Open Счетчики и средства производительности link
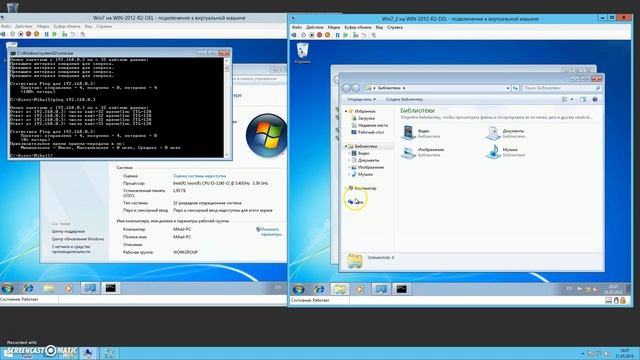The image size is (640, 360). coord(71,249)
